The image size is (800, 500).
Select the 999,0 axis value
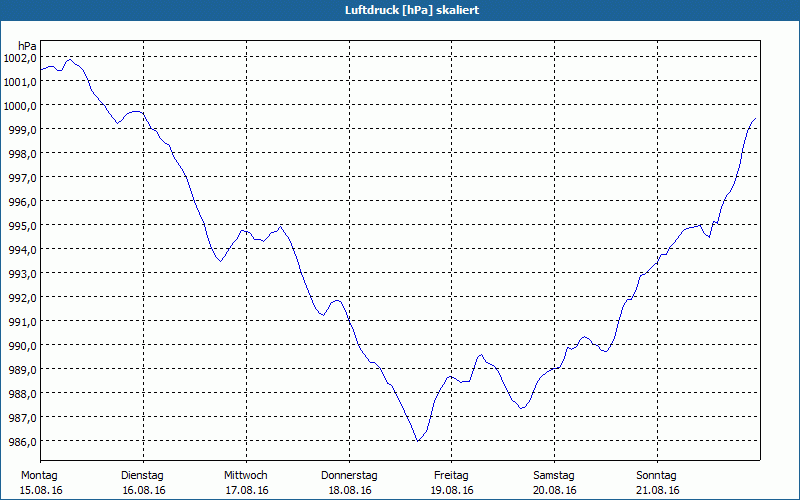click(x=22, y=130)
